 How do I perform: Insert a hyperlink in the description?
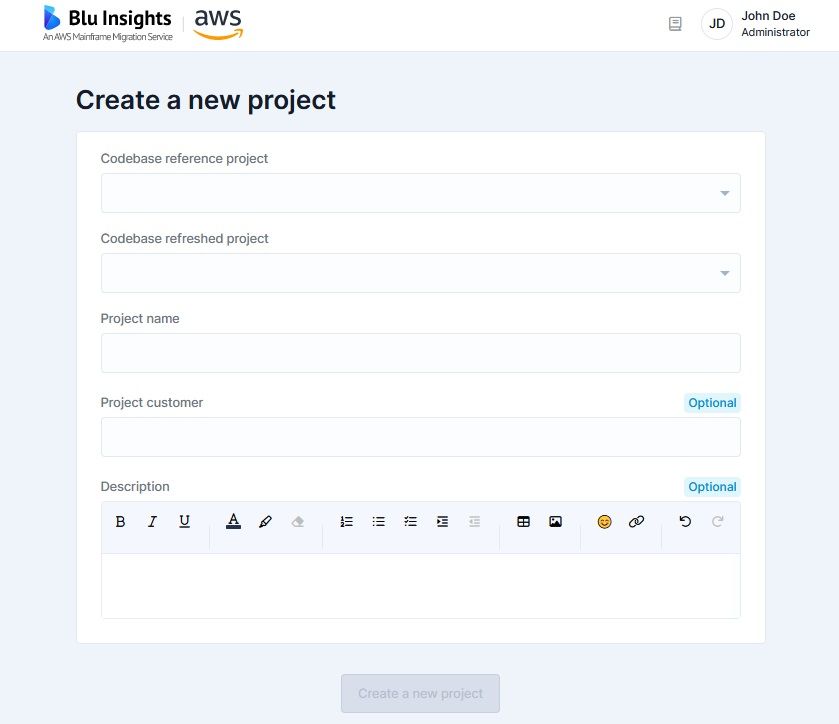click(636, 521)
